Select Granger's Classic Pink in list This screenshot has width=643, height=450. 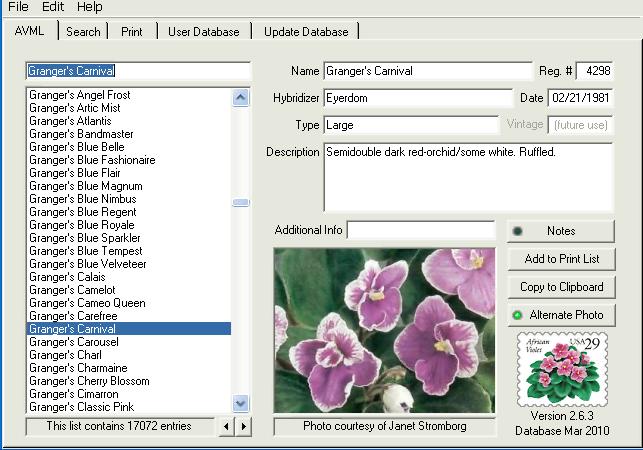(129, 407)
